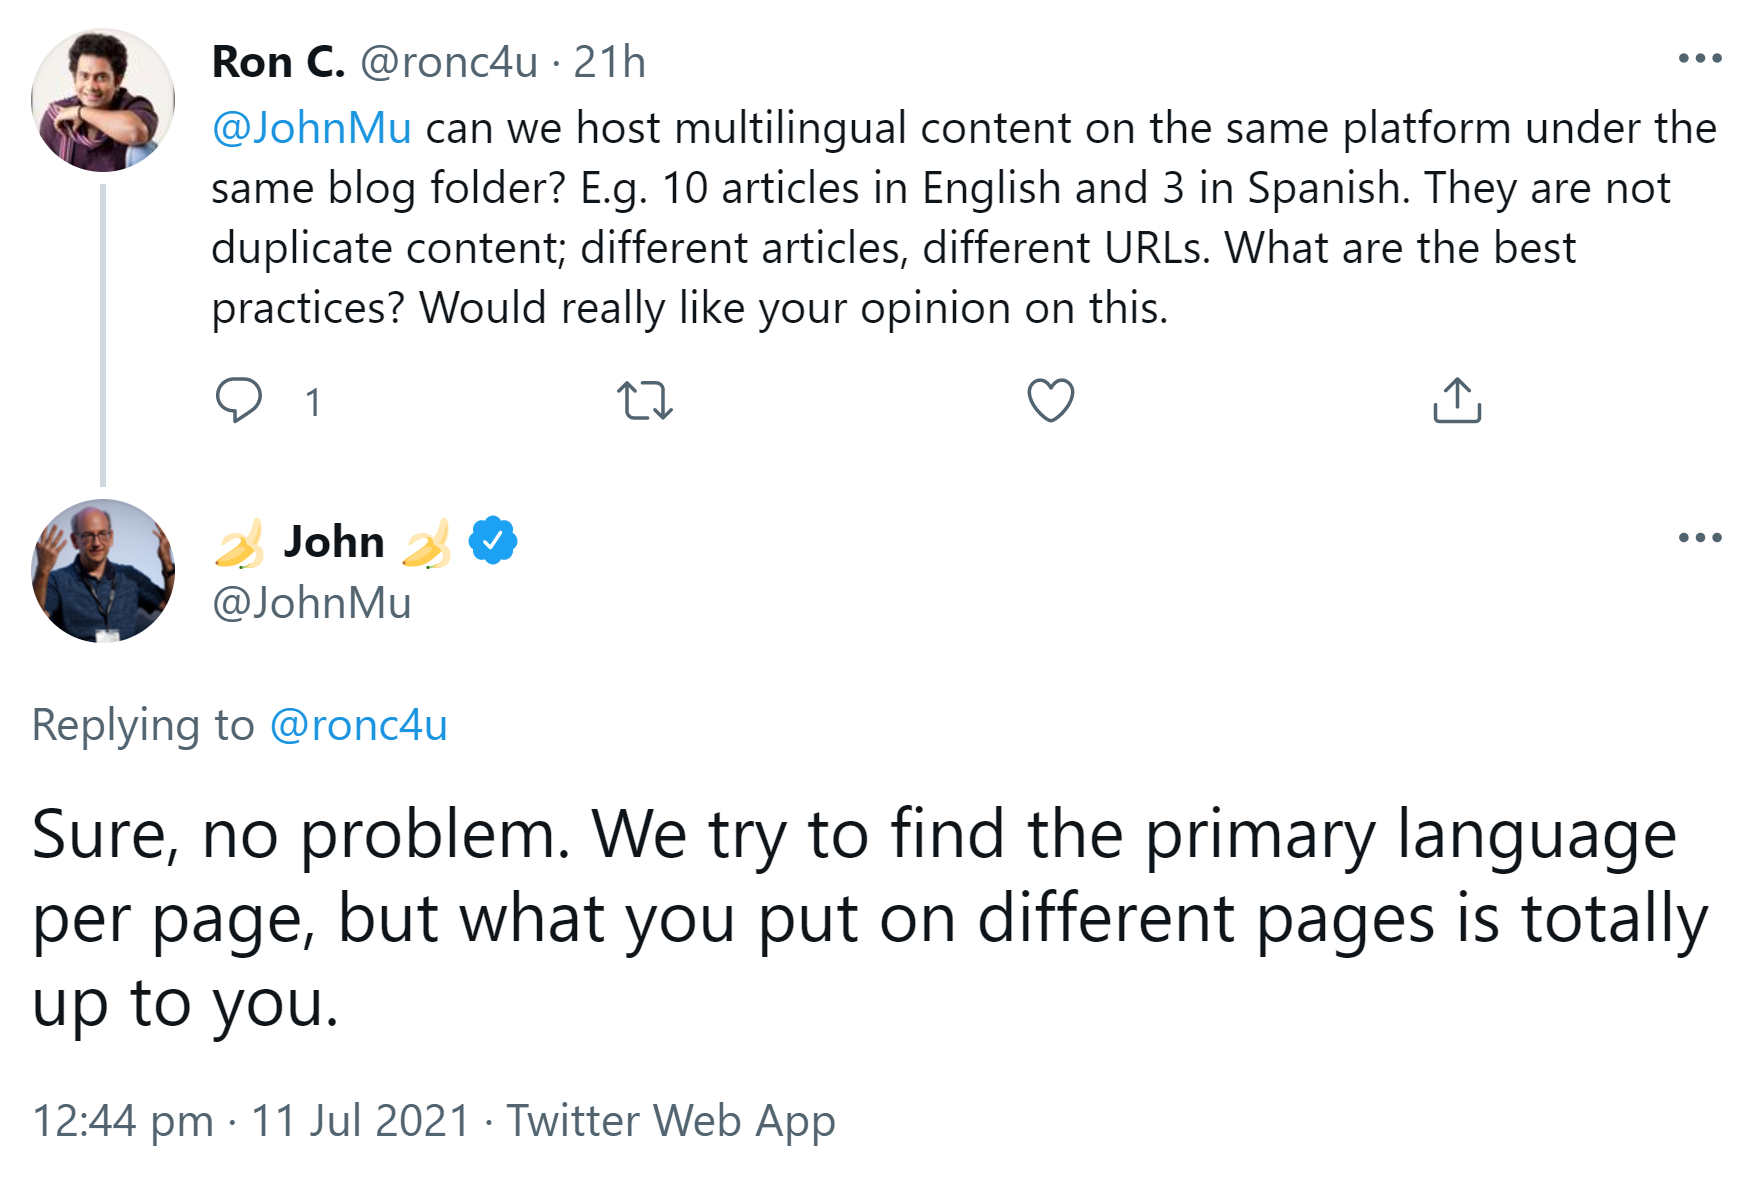Open John's display name
This screenshot has height=1189, width=1757.
334,542
